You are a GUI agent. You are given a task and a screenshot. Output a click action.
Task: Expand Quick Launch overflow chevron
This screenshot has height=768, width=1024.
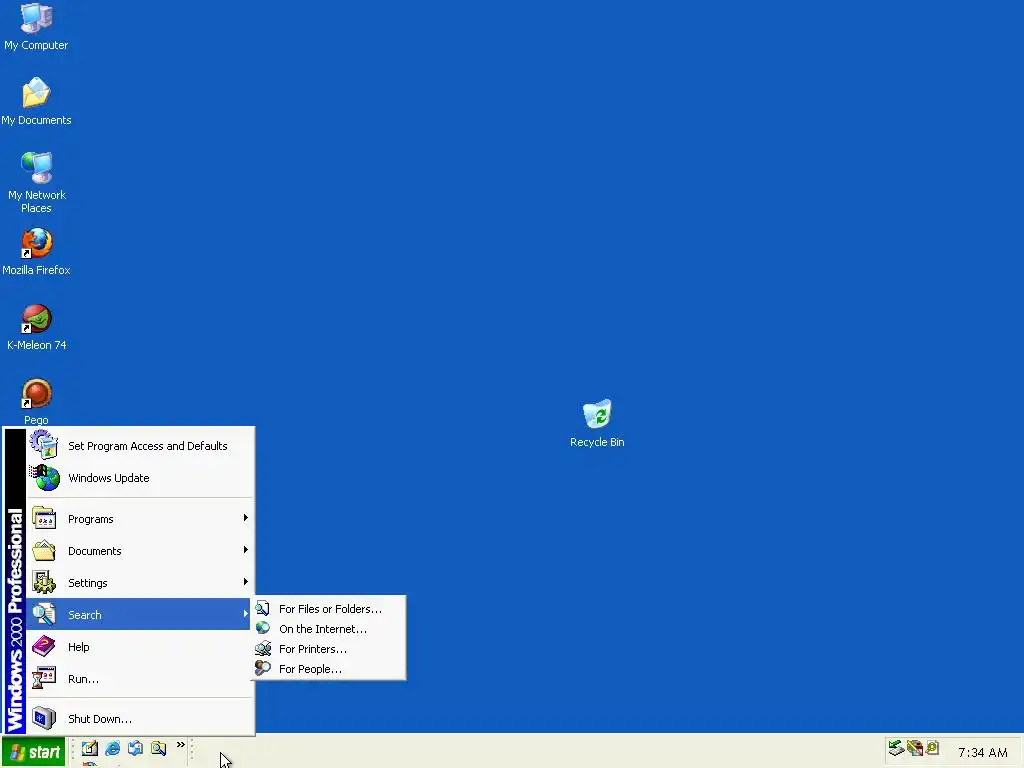click(x=181, y=745)
